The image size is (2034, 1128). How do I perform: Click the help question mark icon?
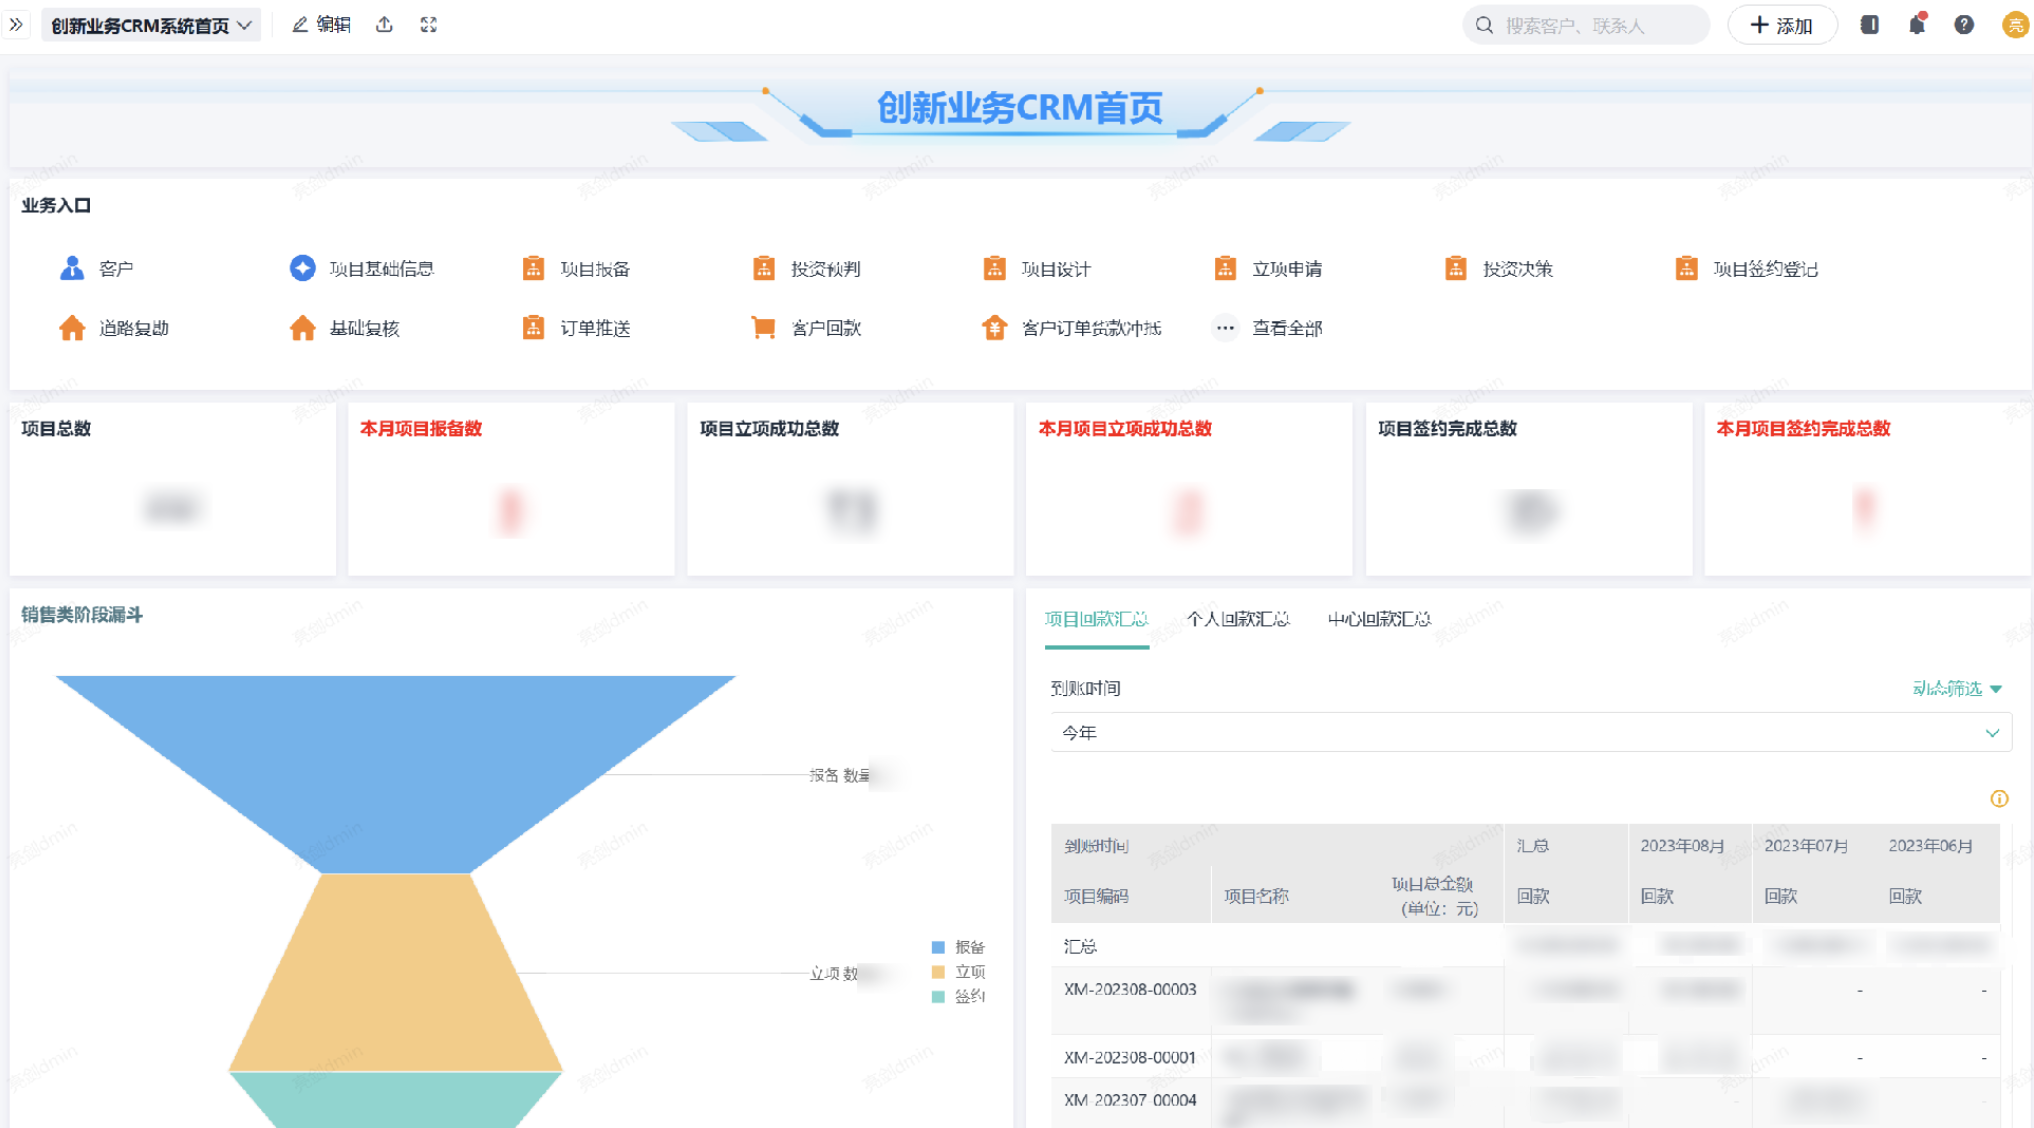point(1963,25)
